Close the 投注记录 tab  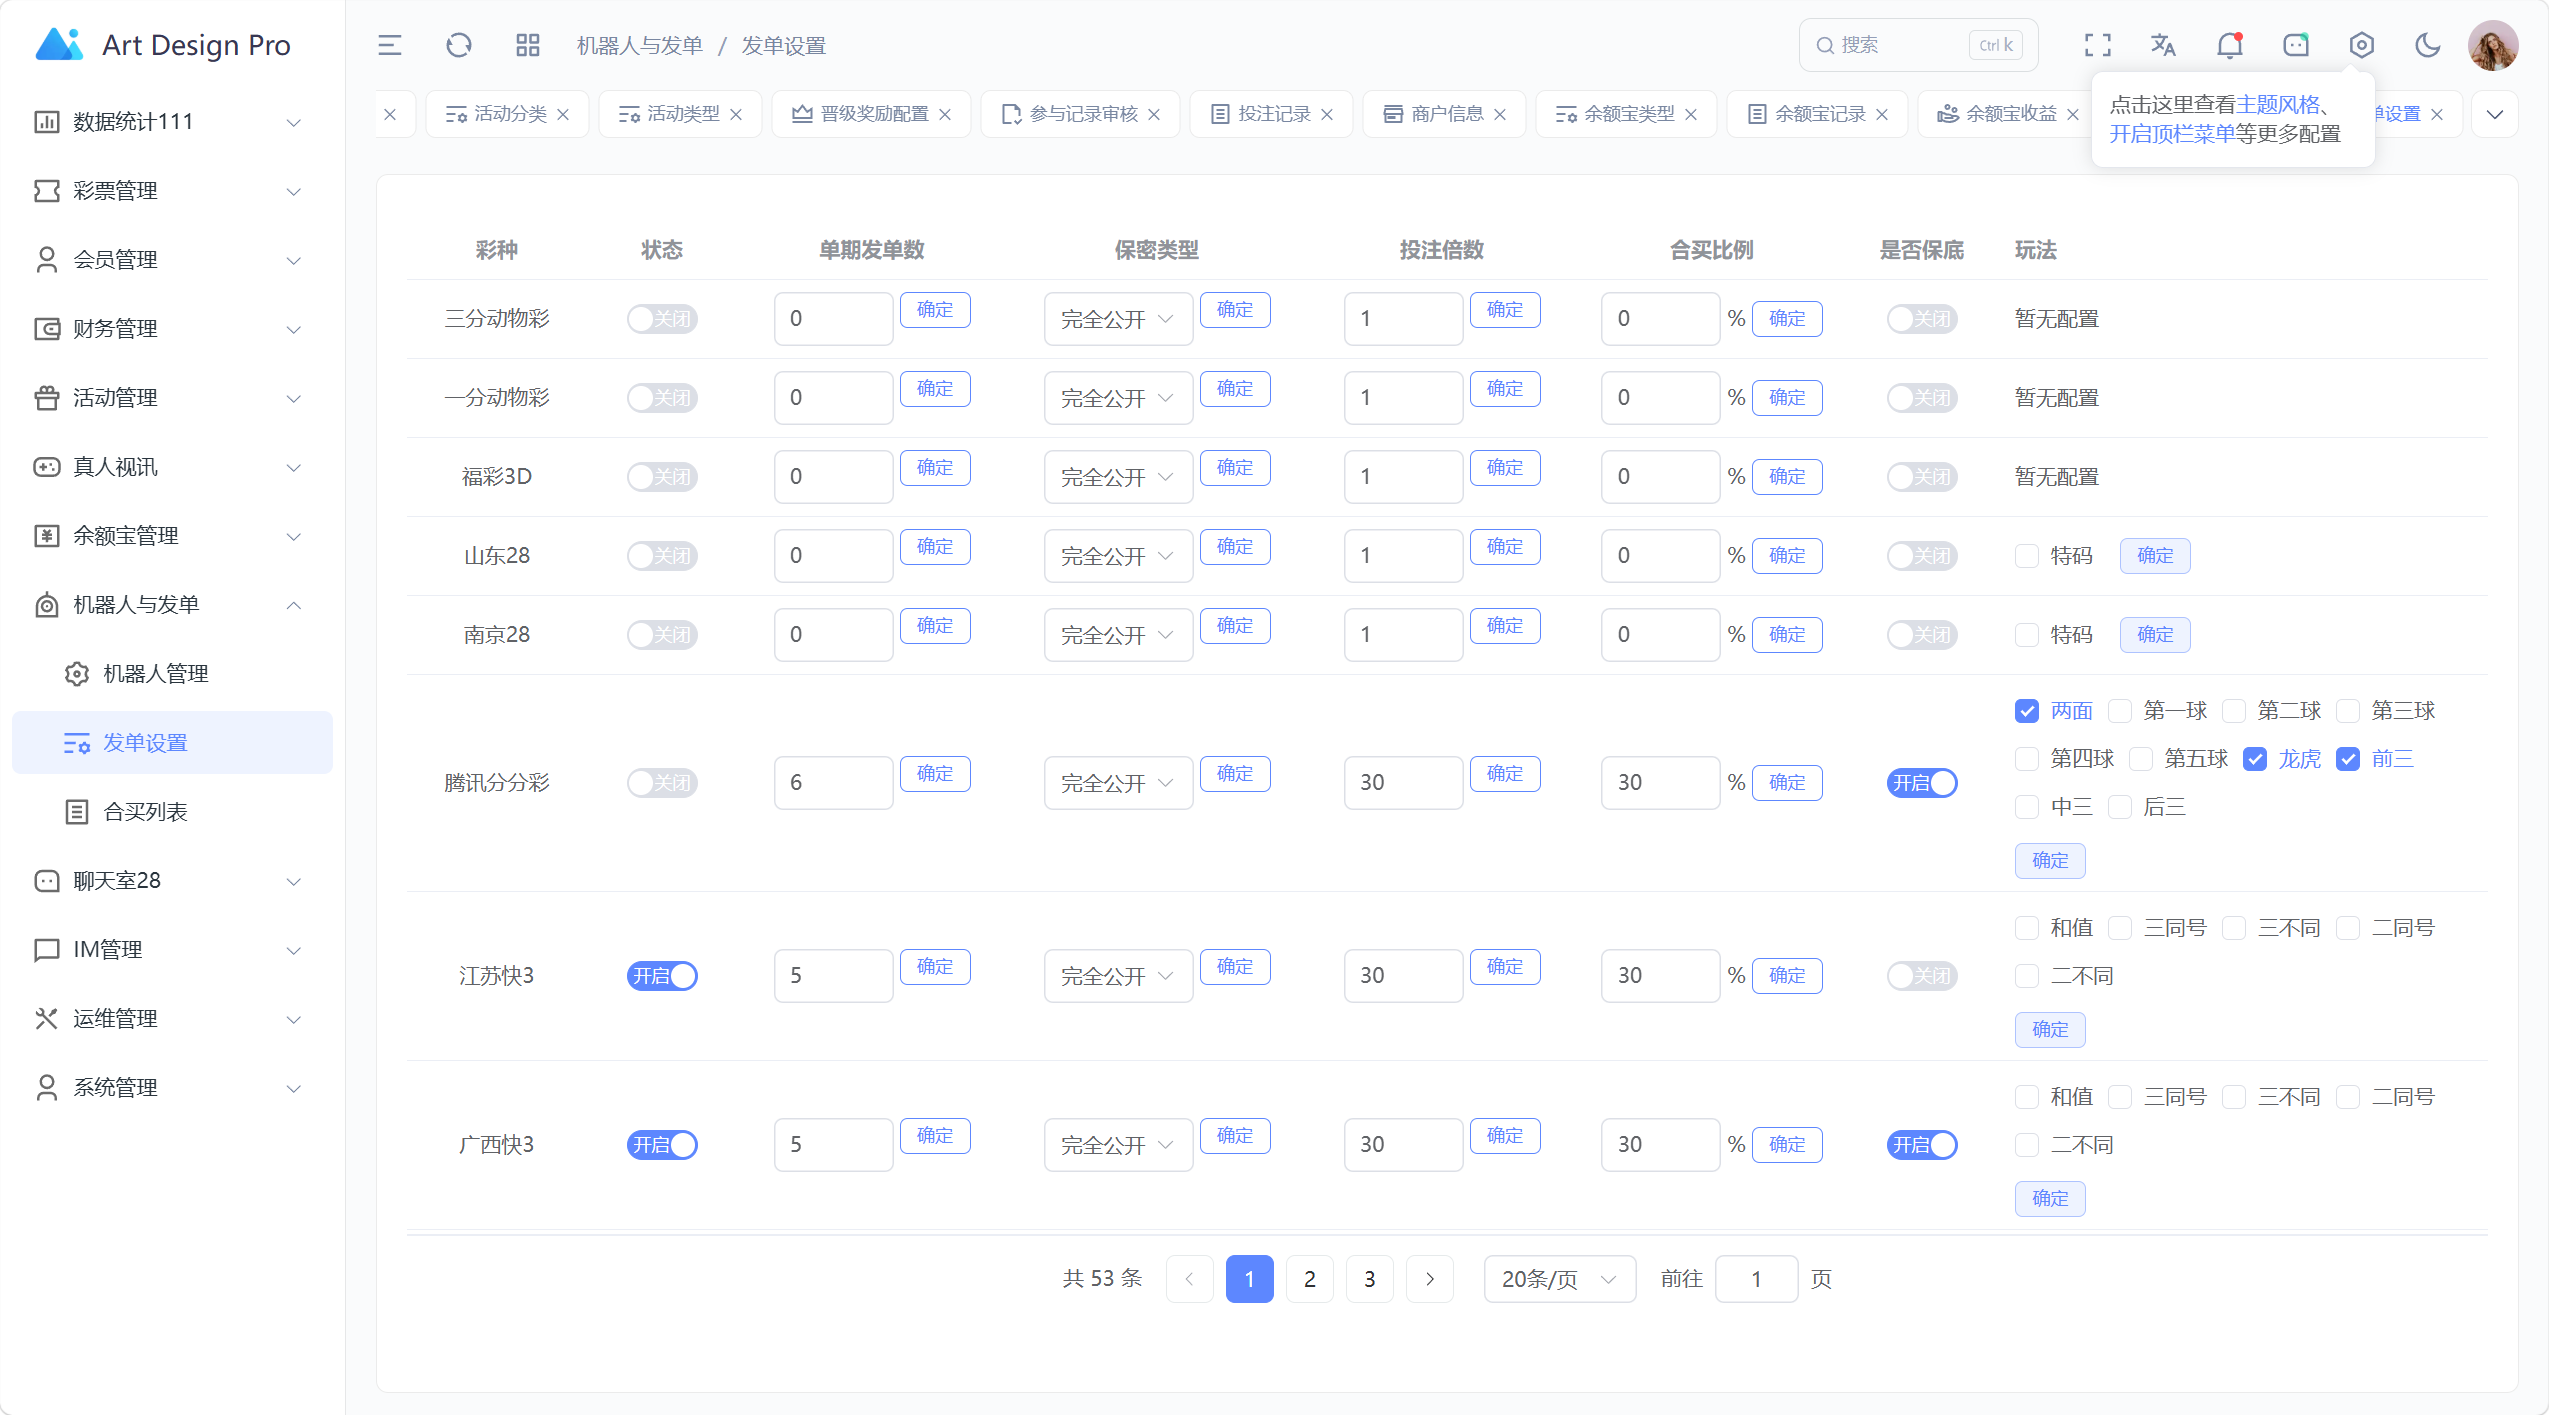point(1327,114)
